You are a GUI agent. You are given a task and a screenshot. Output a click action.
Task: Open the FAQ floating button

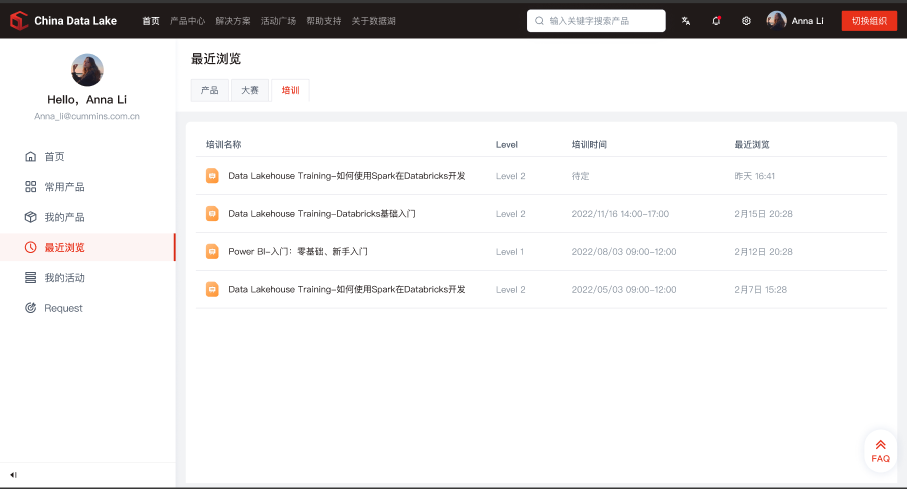(x=880, y=451)
